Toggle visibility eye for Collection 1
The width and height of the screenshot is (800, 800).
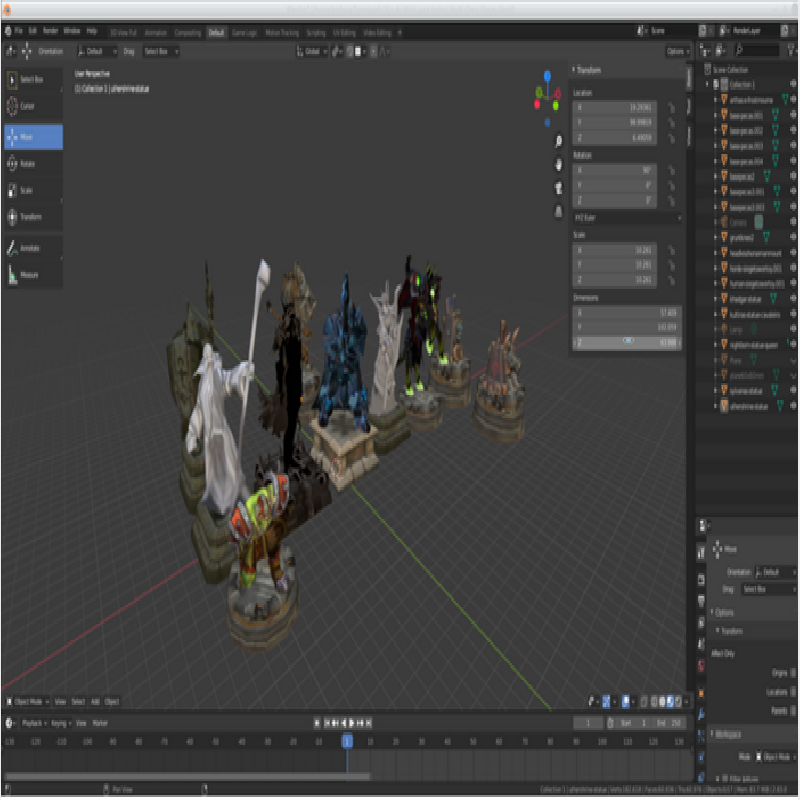pyautogui.click(x=793, y=84)
